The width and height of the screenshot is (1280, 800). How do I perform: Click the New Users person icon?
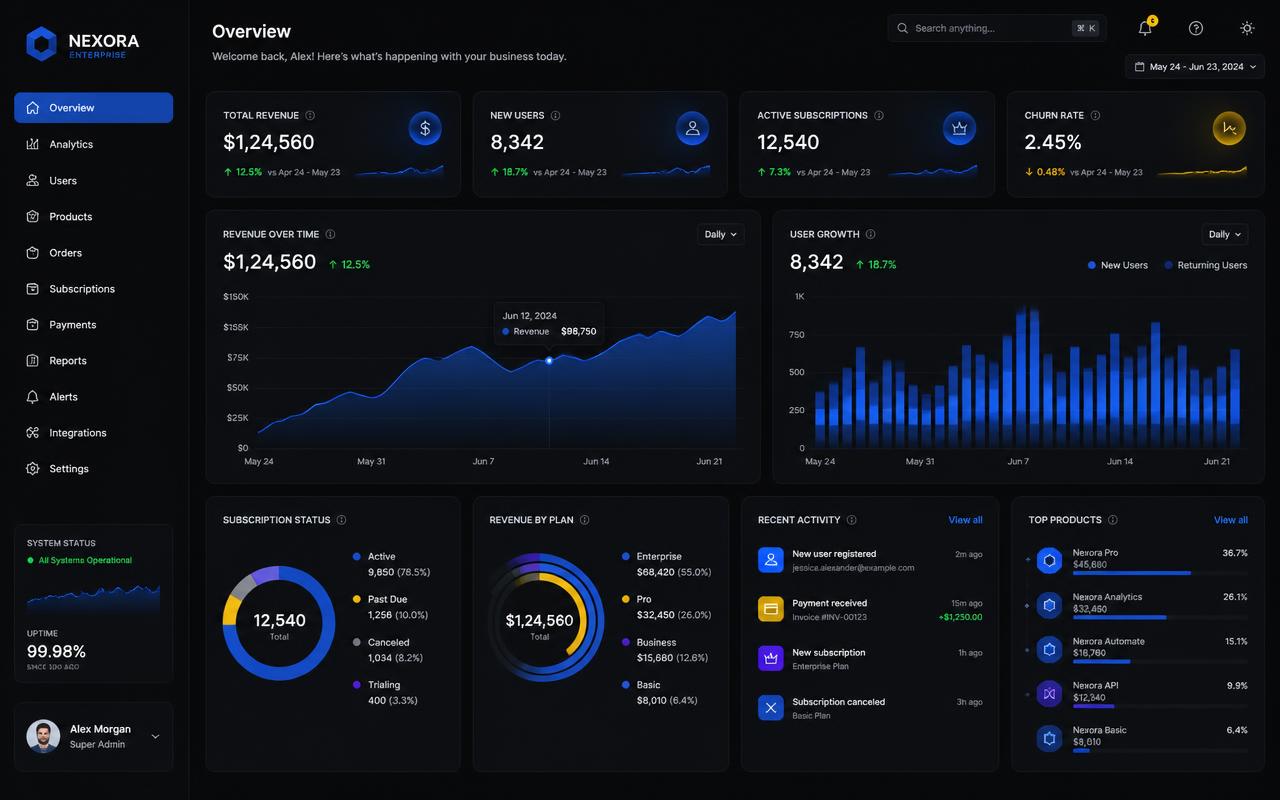tap(692, 128)
